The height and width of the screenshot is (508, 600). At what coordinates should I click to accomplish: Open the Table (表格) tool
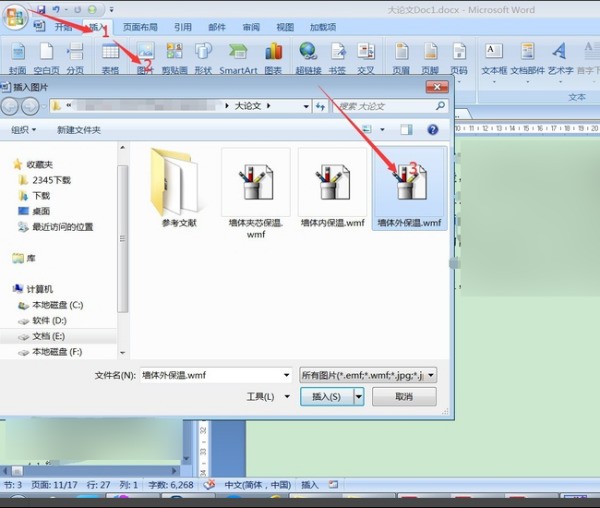pos(110,59)
